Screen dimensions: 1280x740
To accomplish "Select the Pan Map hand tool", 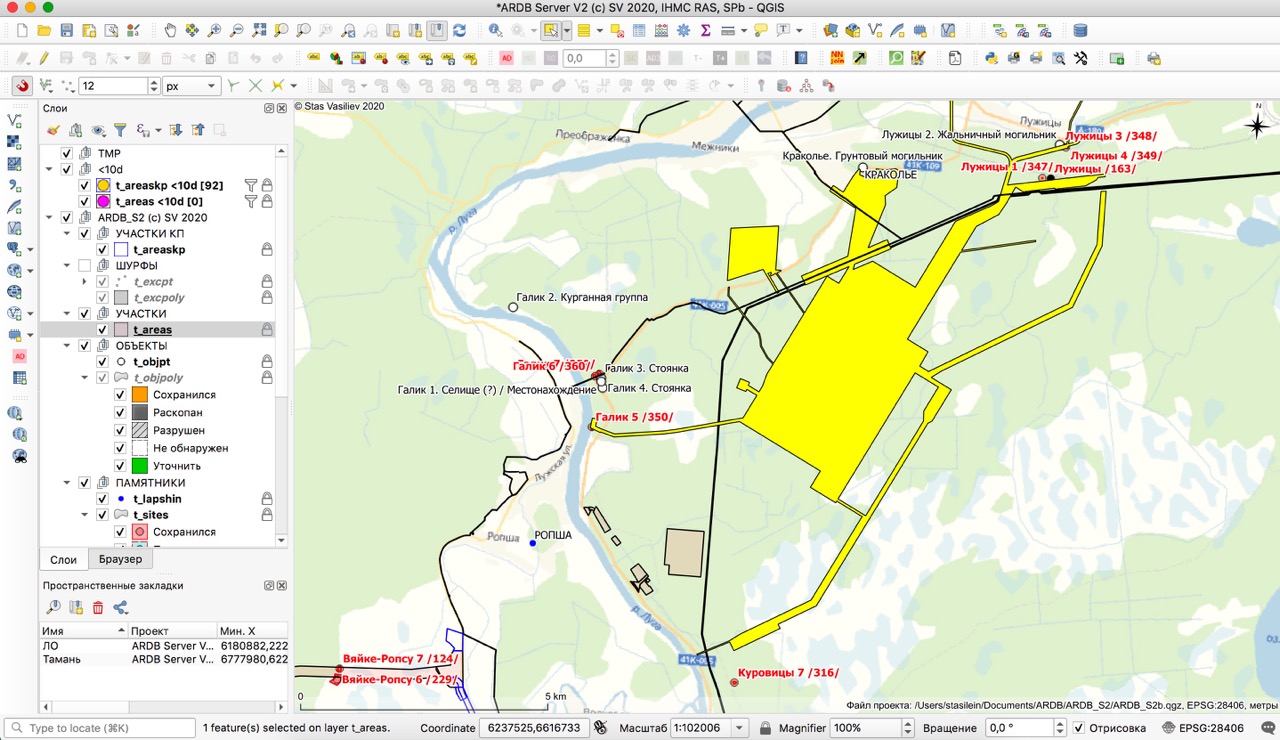I will pyautogui.click(x=170, y=31).
